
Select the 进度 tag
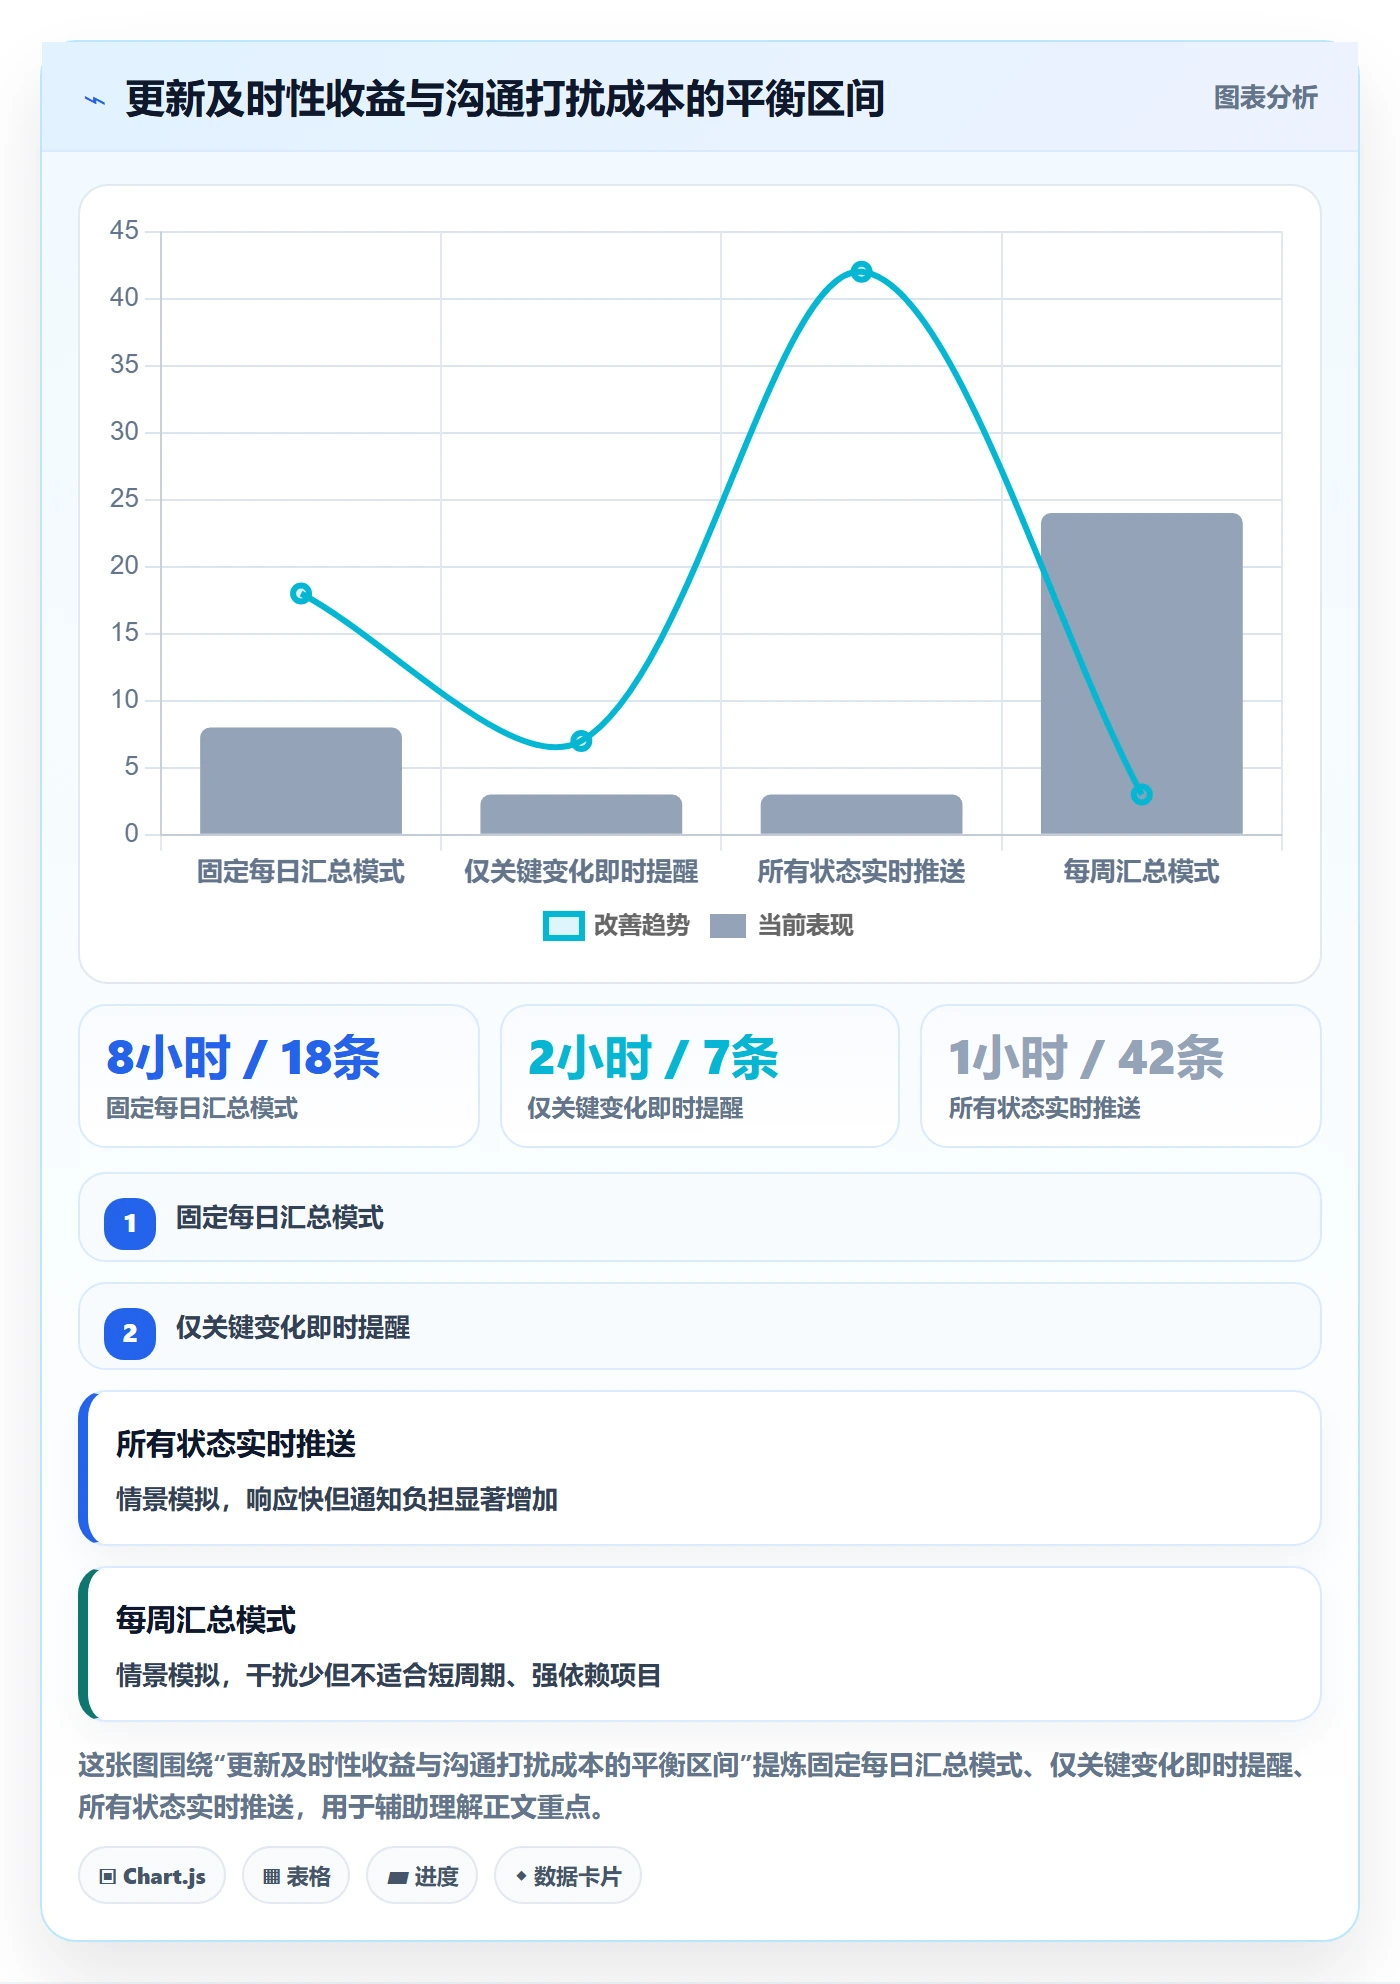[422, 1876]
